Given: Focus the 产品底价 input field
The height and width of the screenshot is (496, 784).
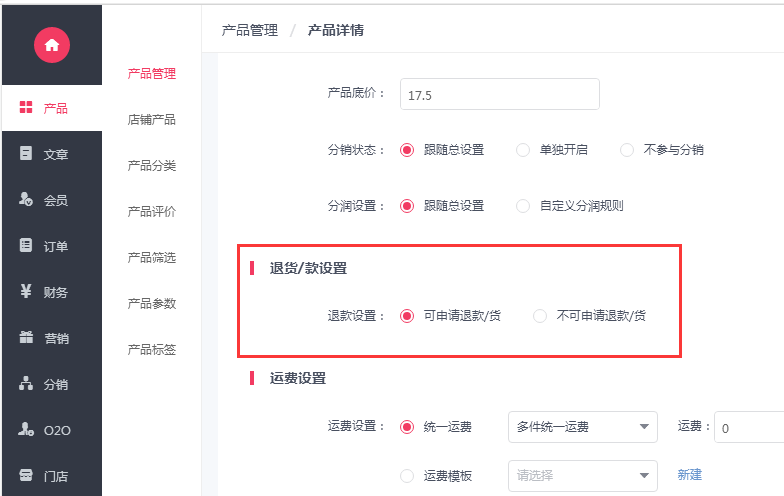Looking at the screenshot, I should [500, 94].
